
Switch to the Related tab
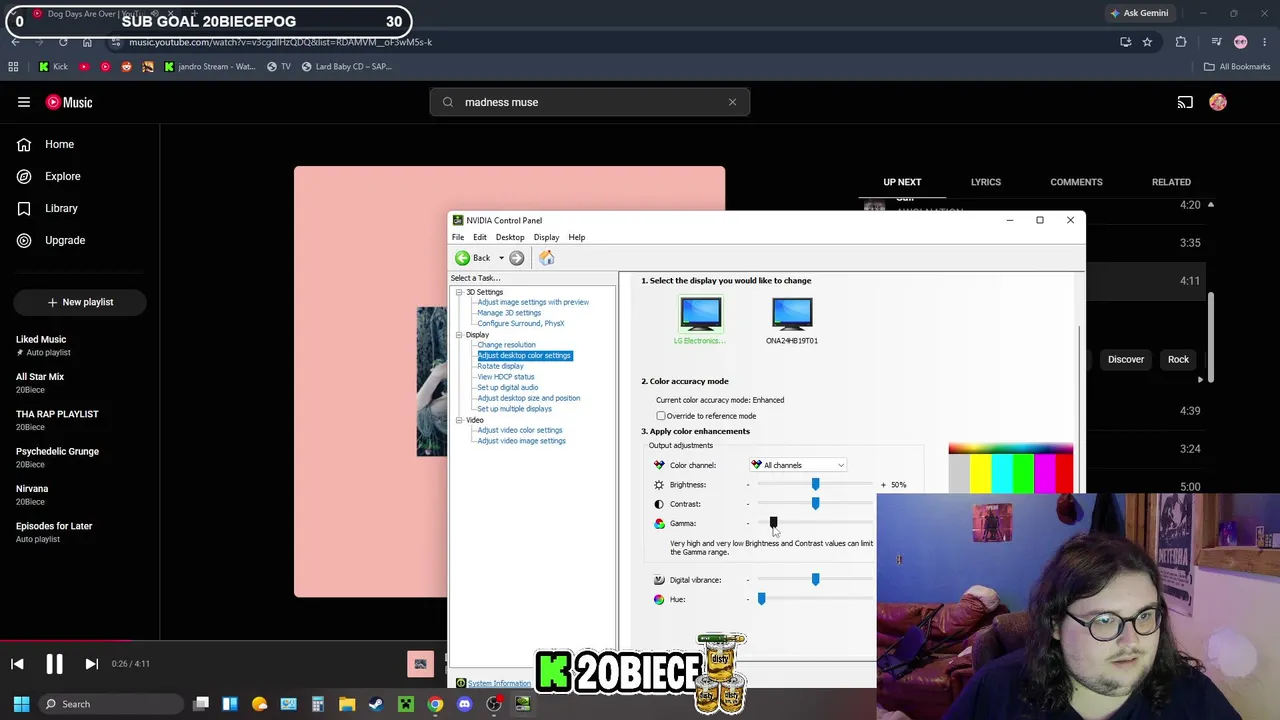pos(1171,182)
